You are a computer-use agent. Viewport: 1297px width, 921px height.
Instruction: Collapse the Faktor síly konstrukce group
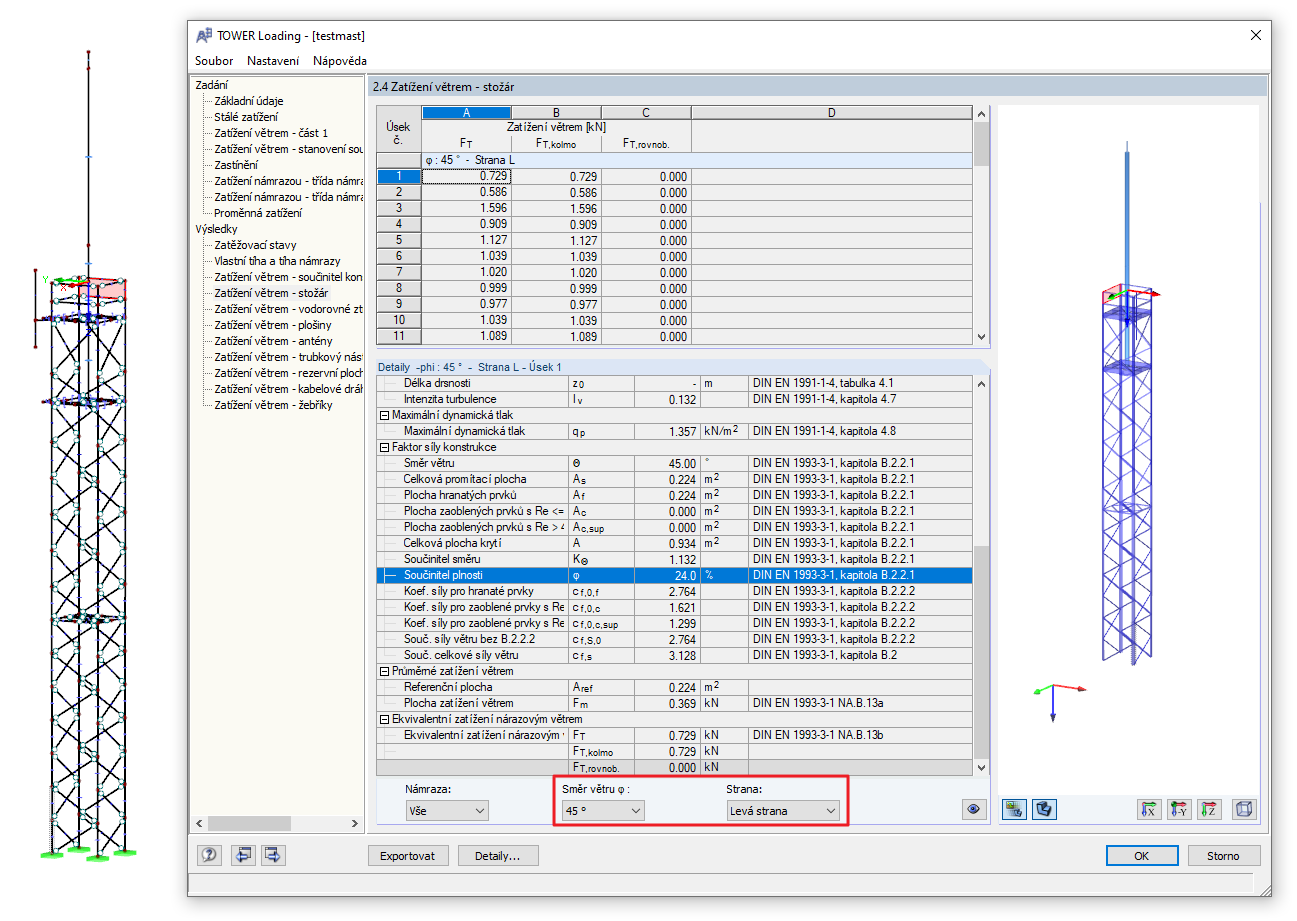384,447
